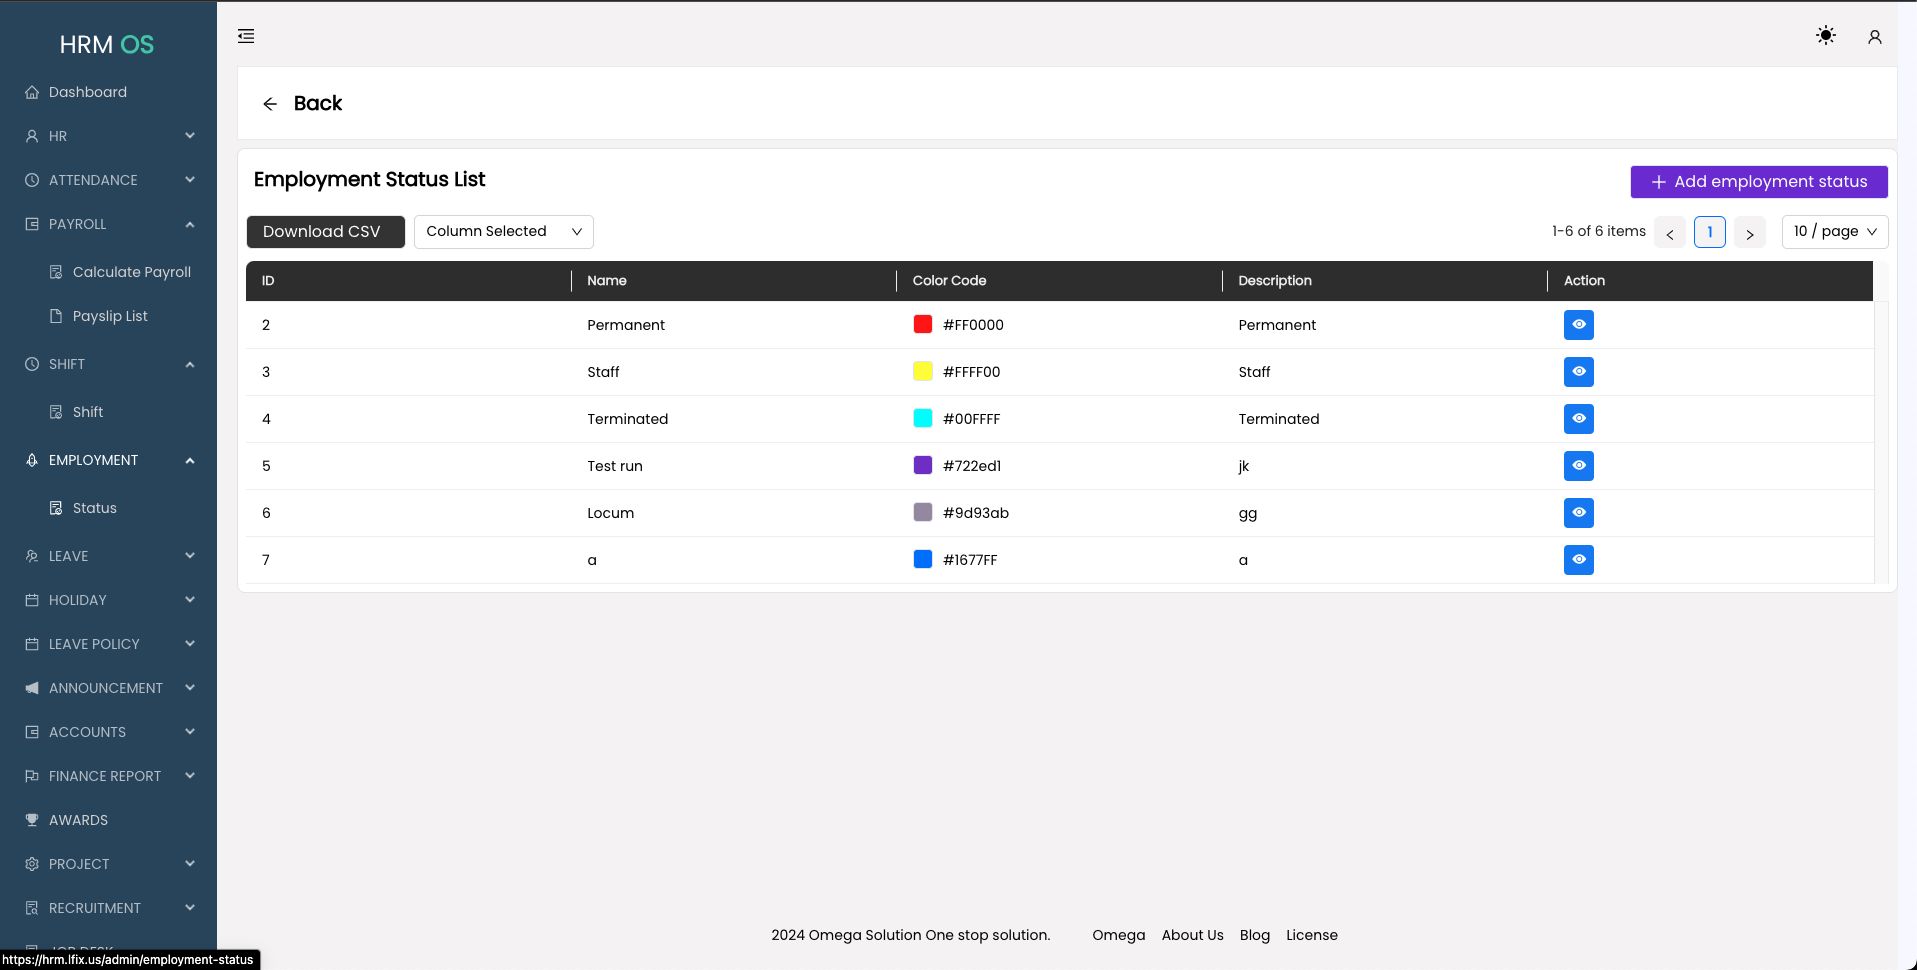This screenshot has width=1917, height=970.
Task: Click the back arrow icon
Action: 270,104
